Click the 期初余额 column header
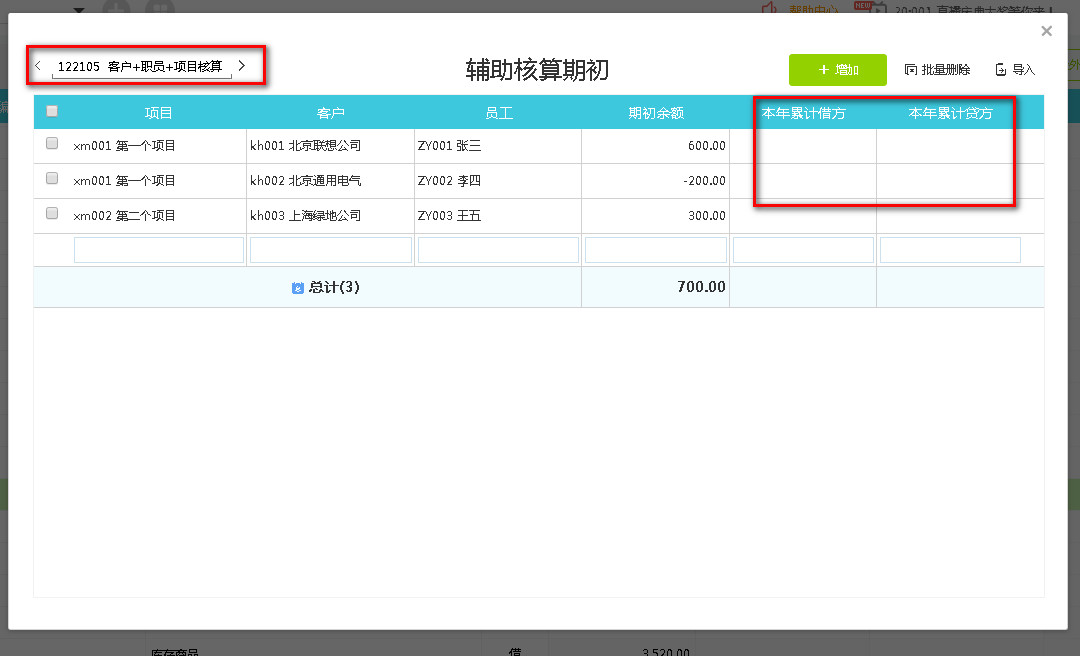1080x656 pixels. (x=655, y=113)
